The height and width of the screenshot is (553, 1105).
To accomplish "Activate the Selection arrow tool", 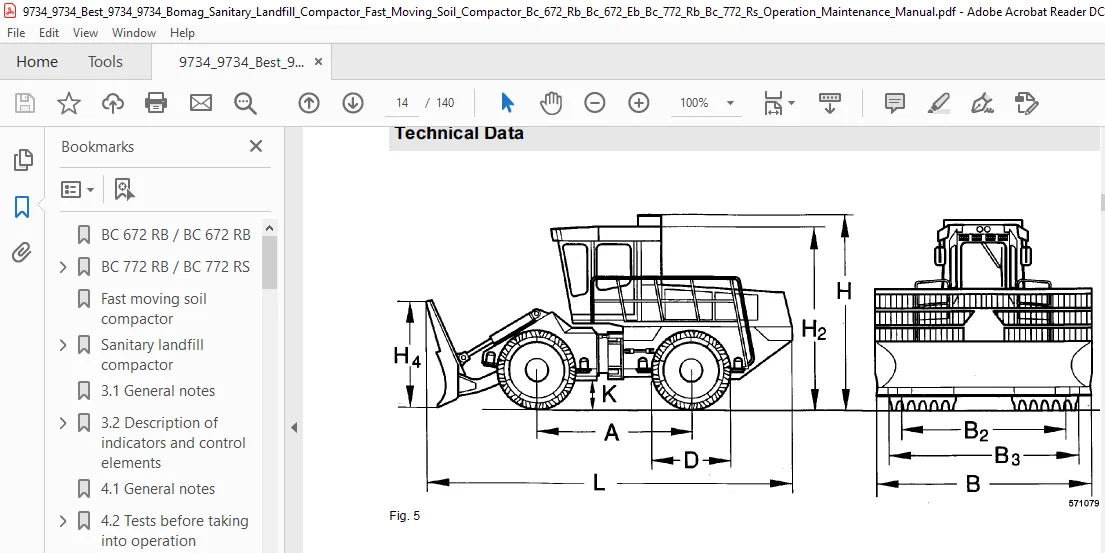I will (507, 103).
